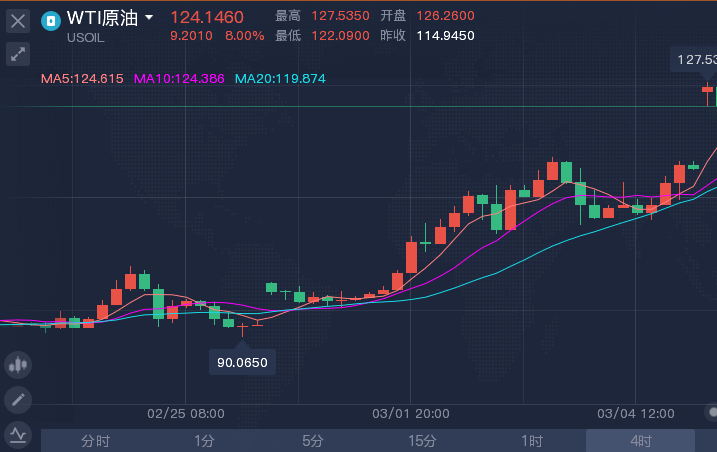Select the pencil drawing tool
The width and height of the screenshot is (717, 452).
pyautogui.click(x=18, y=400)
